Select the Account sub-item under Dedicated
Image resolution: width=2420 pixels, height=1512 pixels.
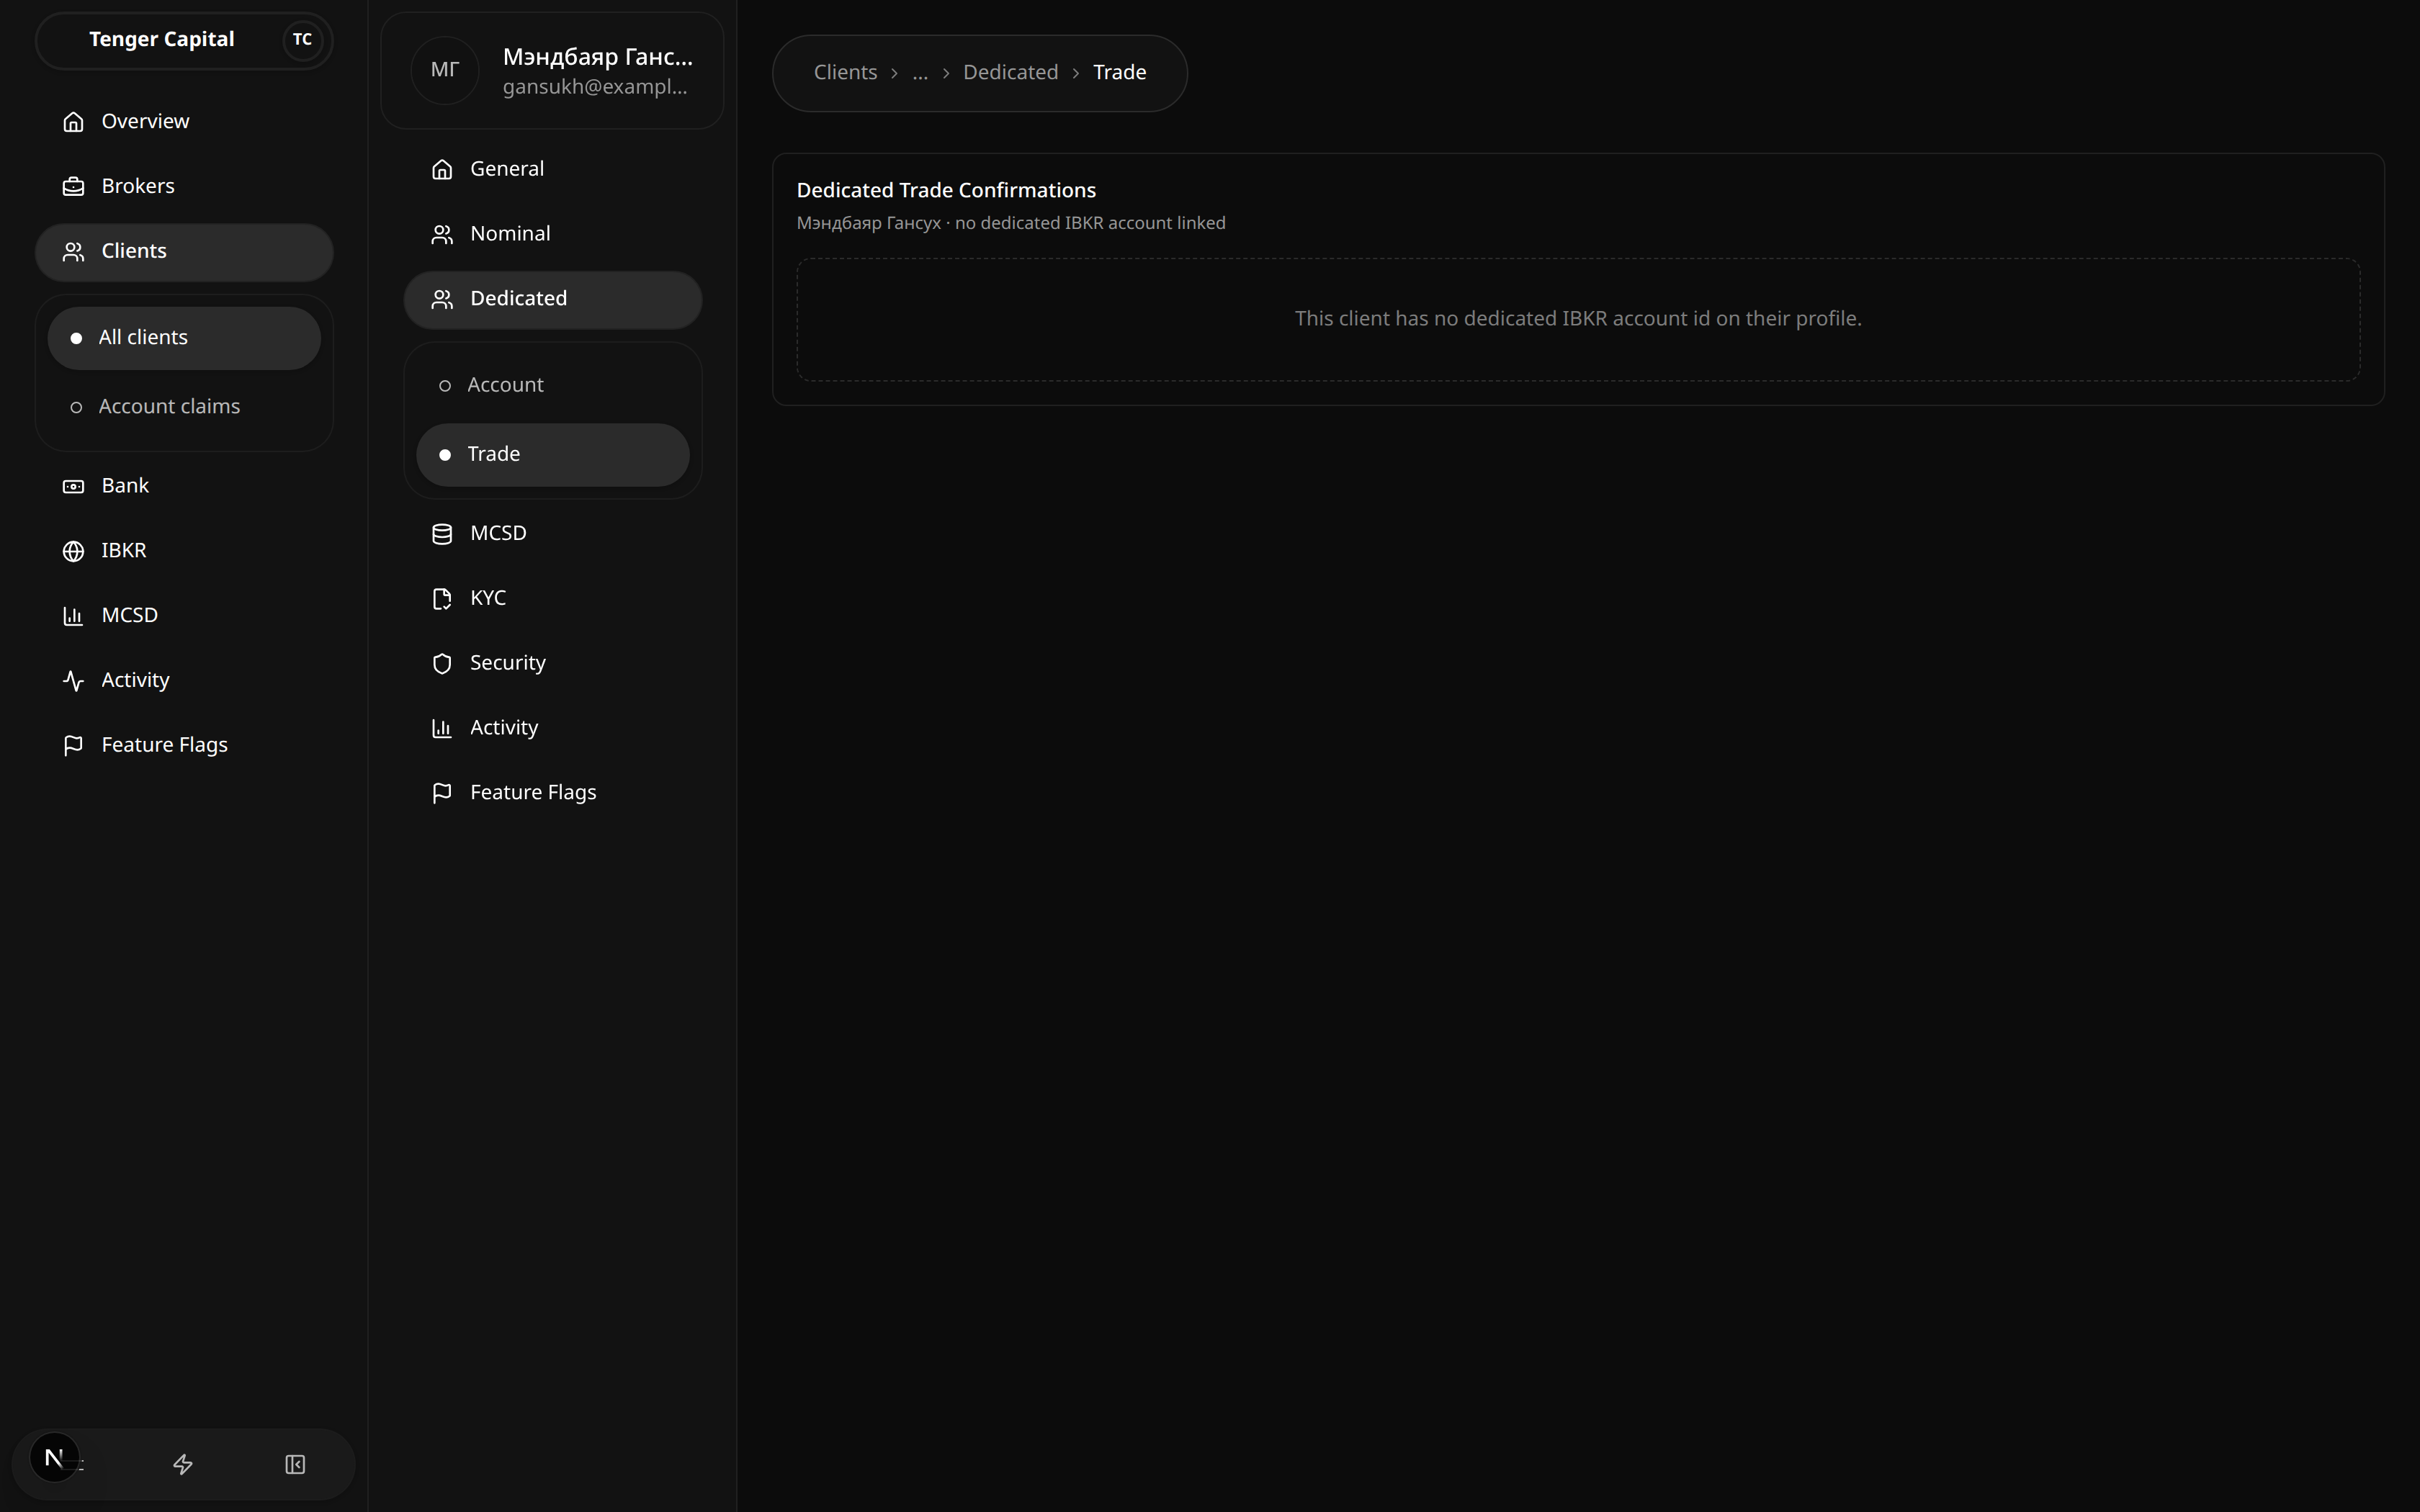[553, 385]
